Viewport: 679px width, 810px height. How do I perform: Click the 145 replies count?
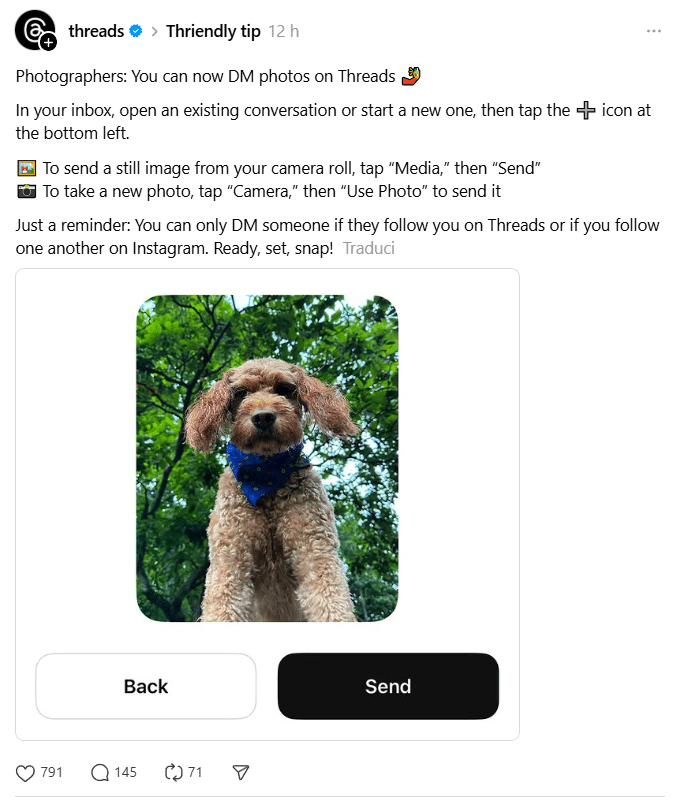click(126, 772)
